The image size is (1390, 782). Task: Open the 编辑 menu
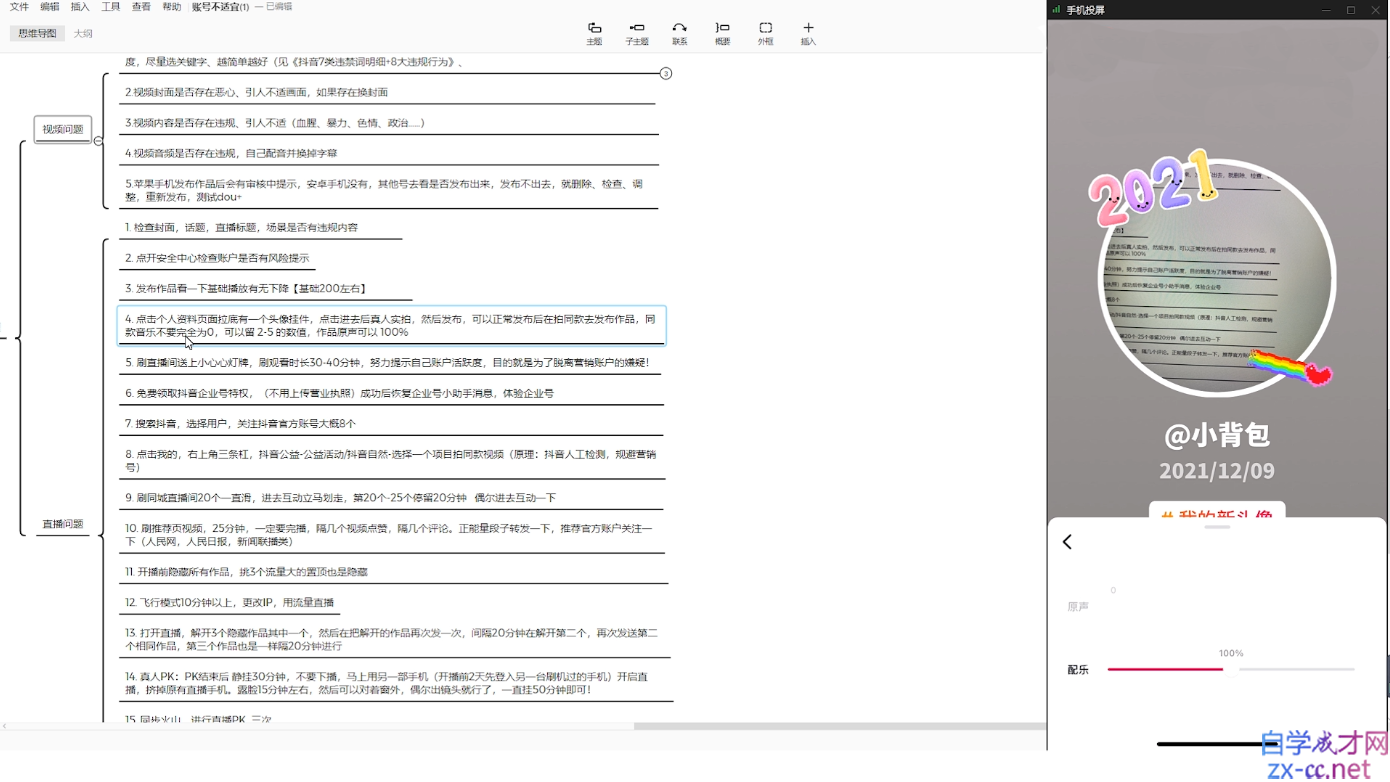(x=49, y=7)
